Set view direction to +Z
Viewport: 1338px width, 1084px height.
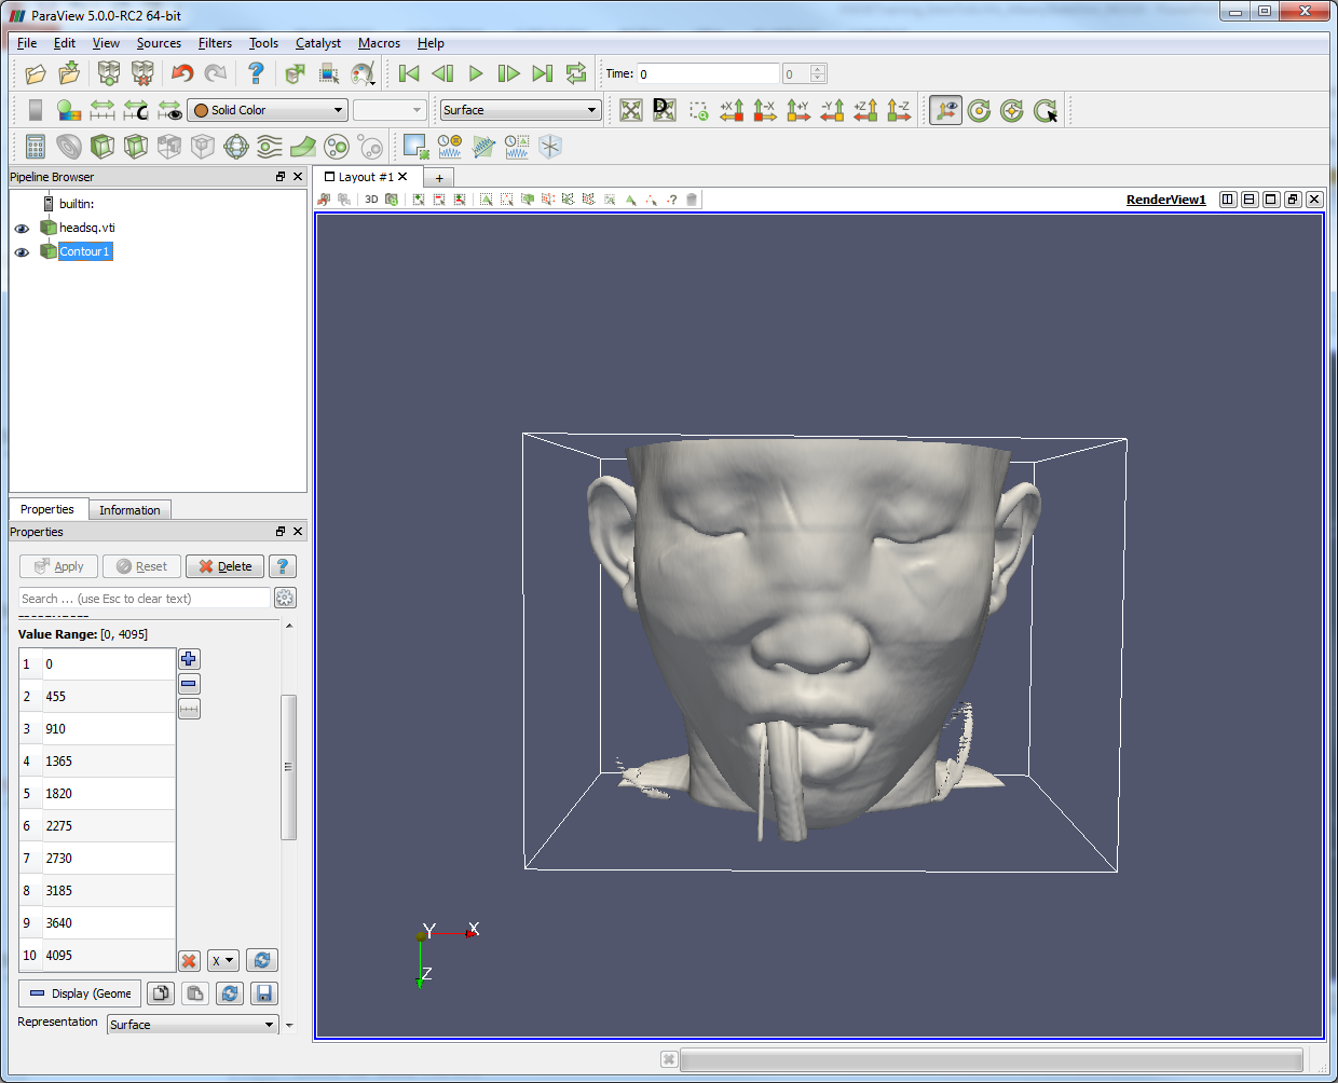pos(866,110)
